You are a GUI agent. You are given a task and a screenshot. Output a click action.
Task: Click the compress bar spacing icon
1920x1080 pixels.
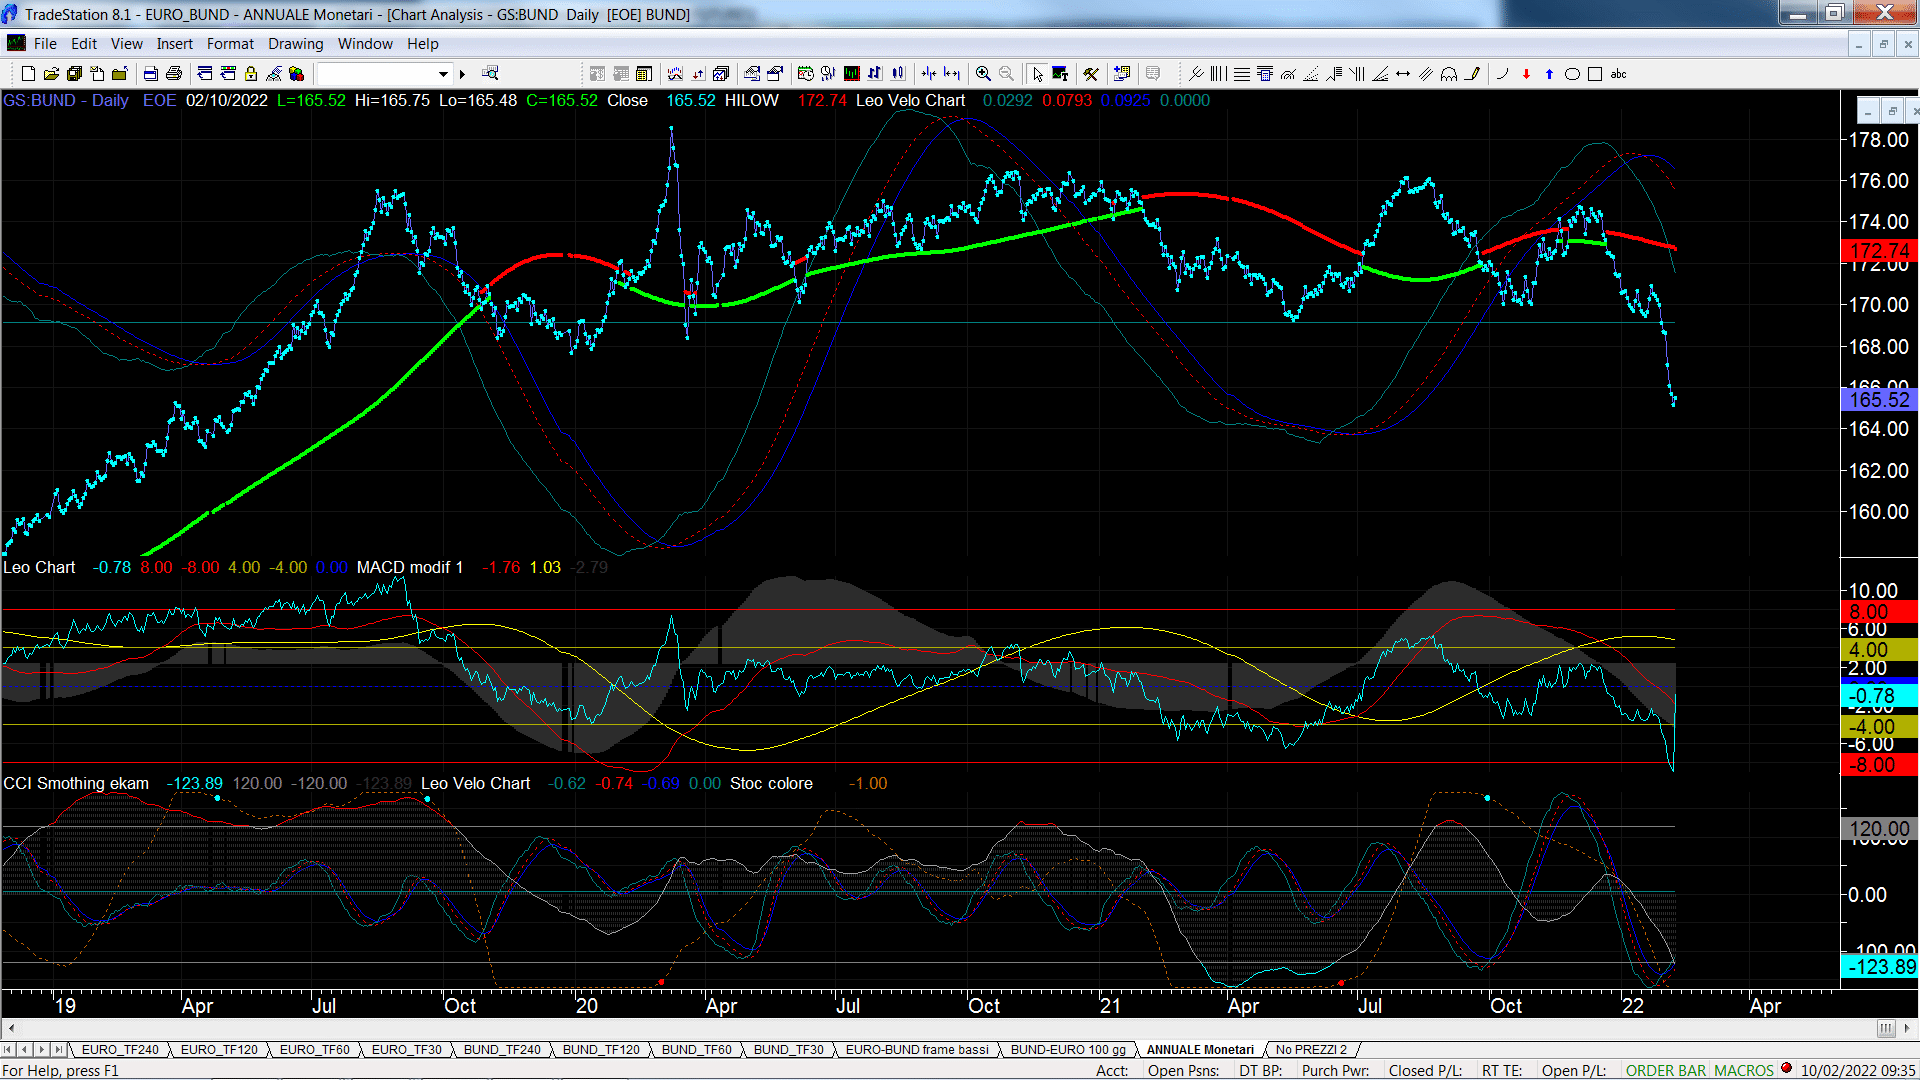[929, 74]
